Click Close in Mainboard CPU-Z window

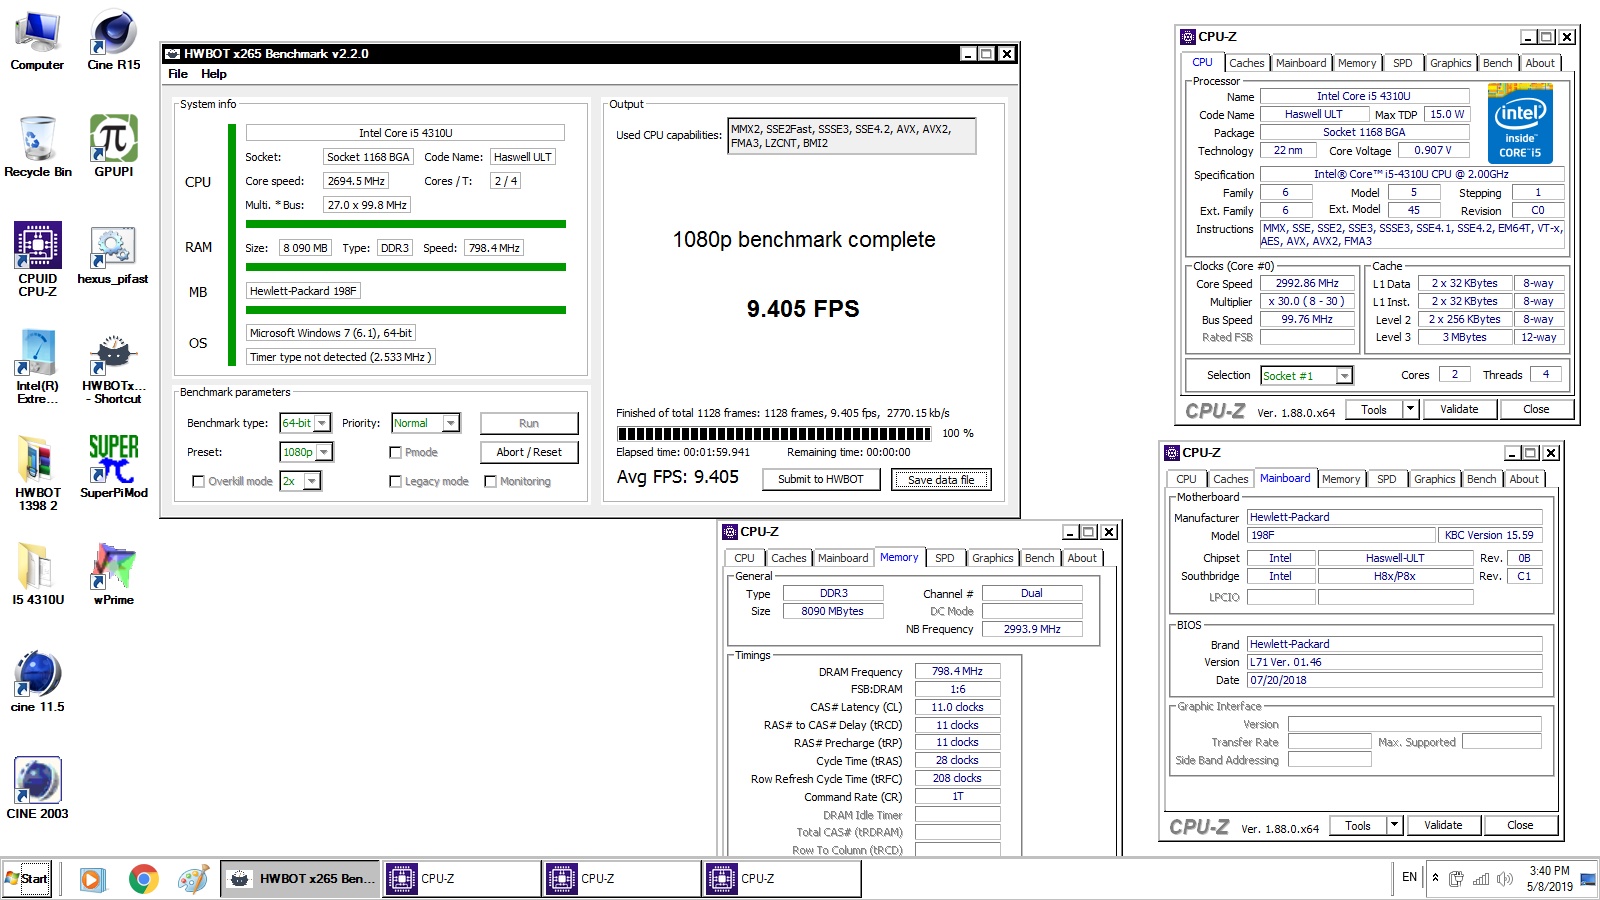coord(1520,825)
